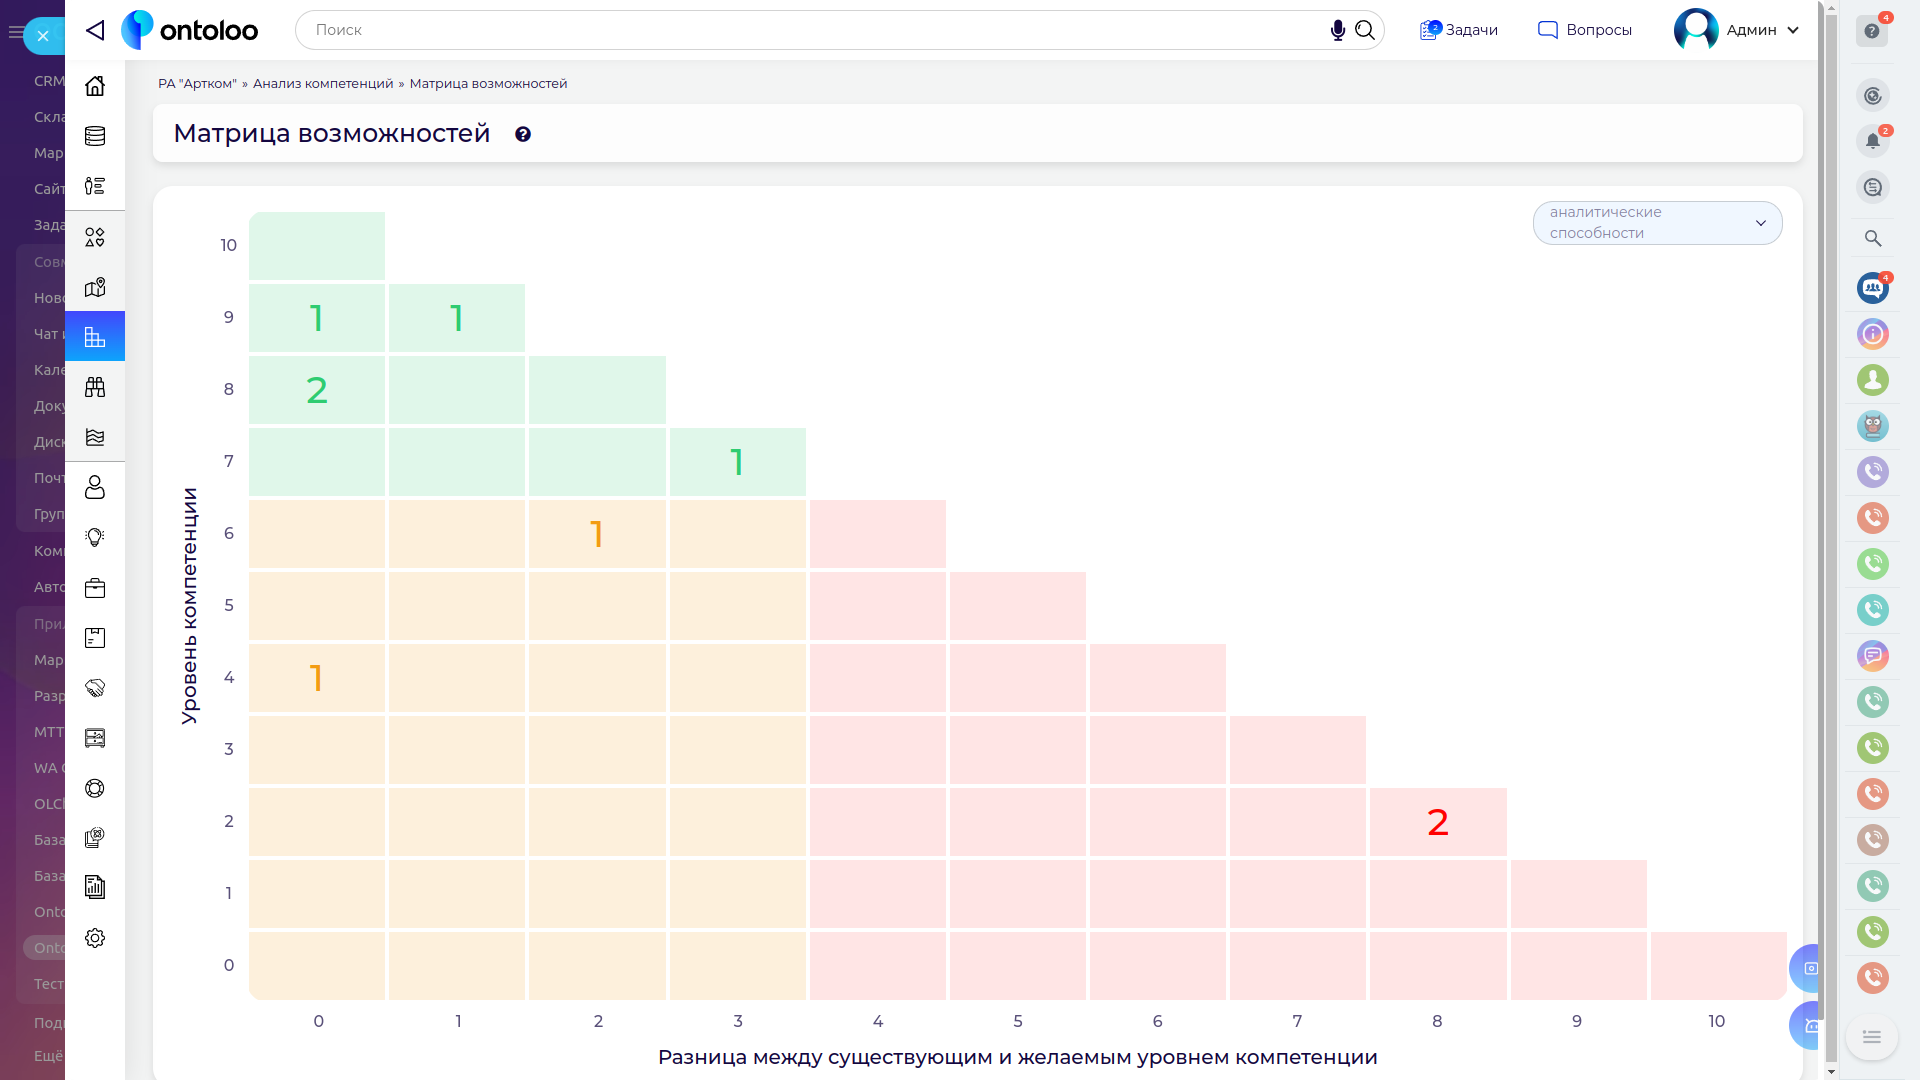Collapse sidebar with back triangle arrow
Screen dimensions: 1920x1080
95,30
